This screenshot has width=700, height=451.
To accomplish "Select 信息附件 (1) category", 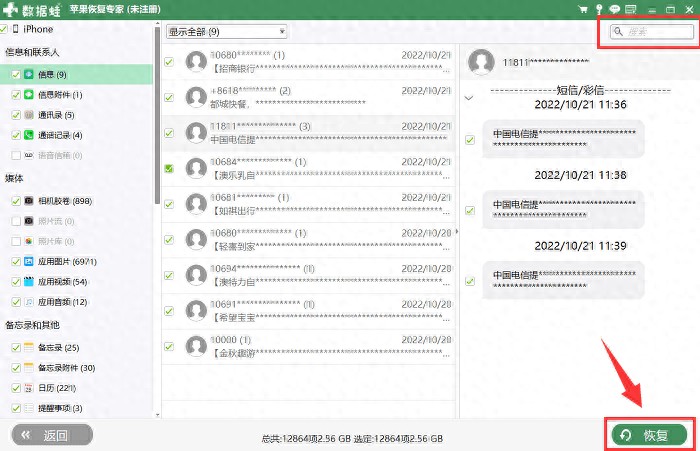I will (60, 95).
